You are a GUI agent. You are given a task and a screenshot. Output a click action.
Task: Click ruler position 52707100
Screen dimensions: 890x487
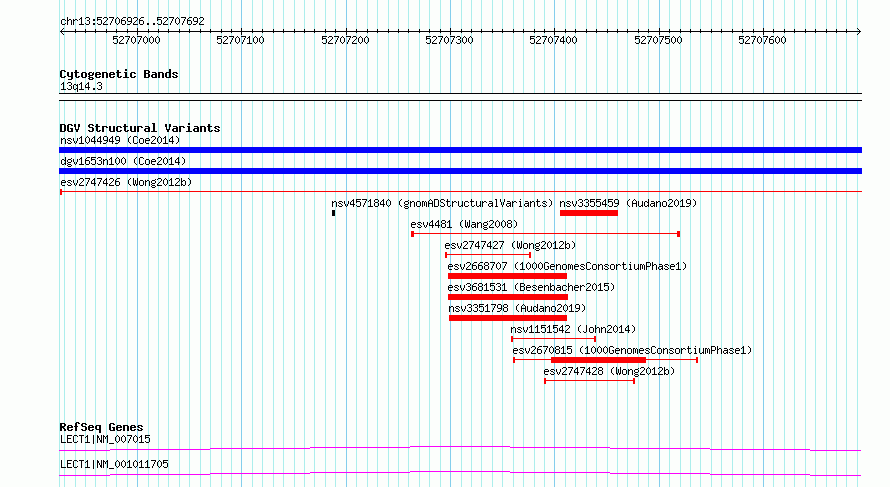(241, 40)
